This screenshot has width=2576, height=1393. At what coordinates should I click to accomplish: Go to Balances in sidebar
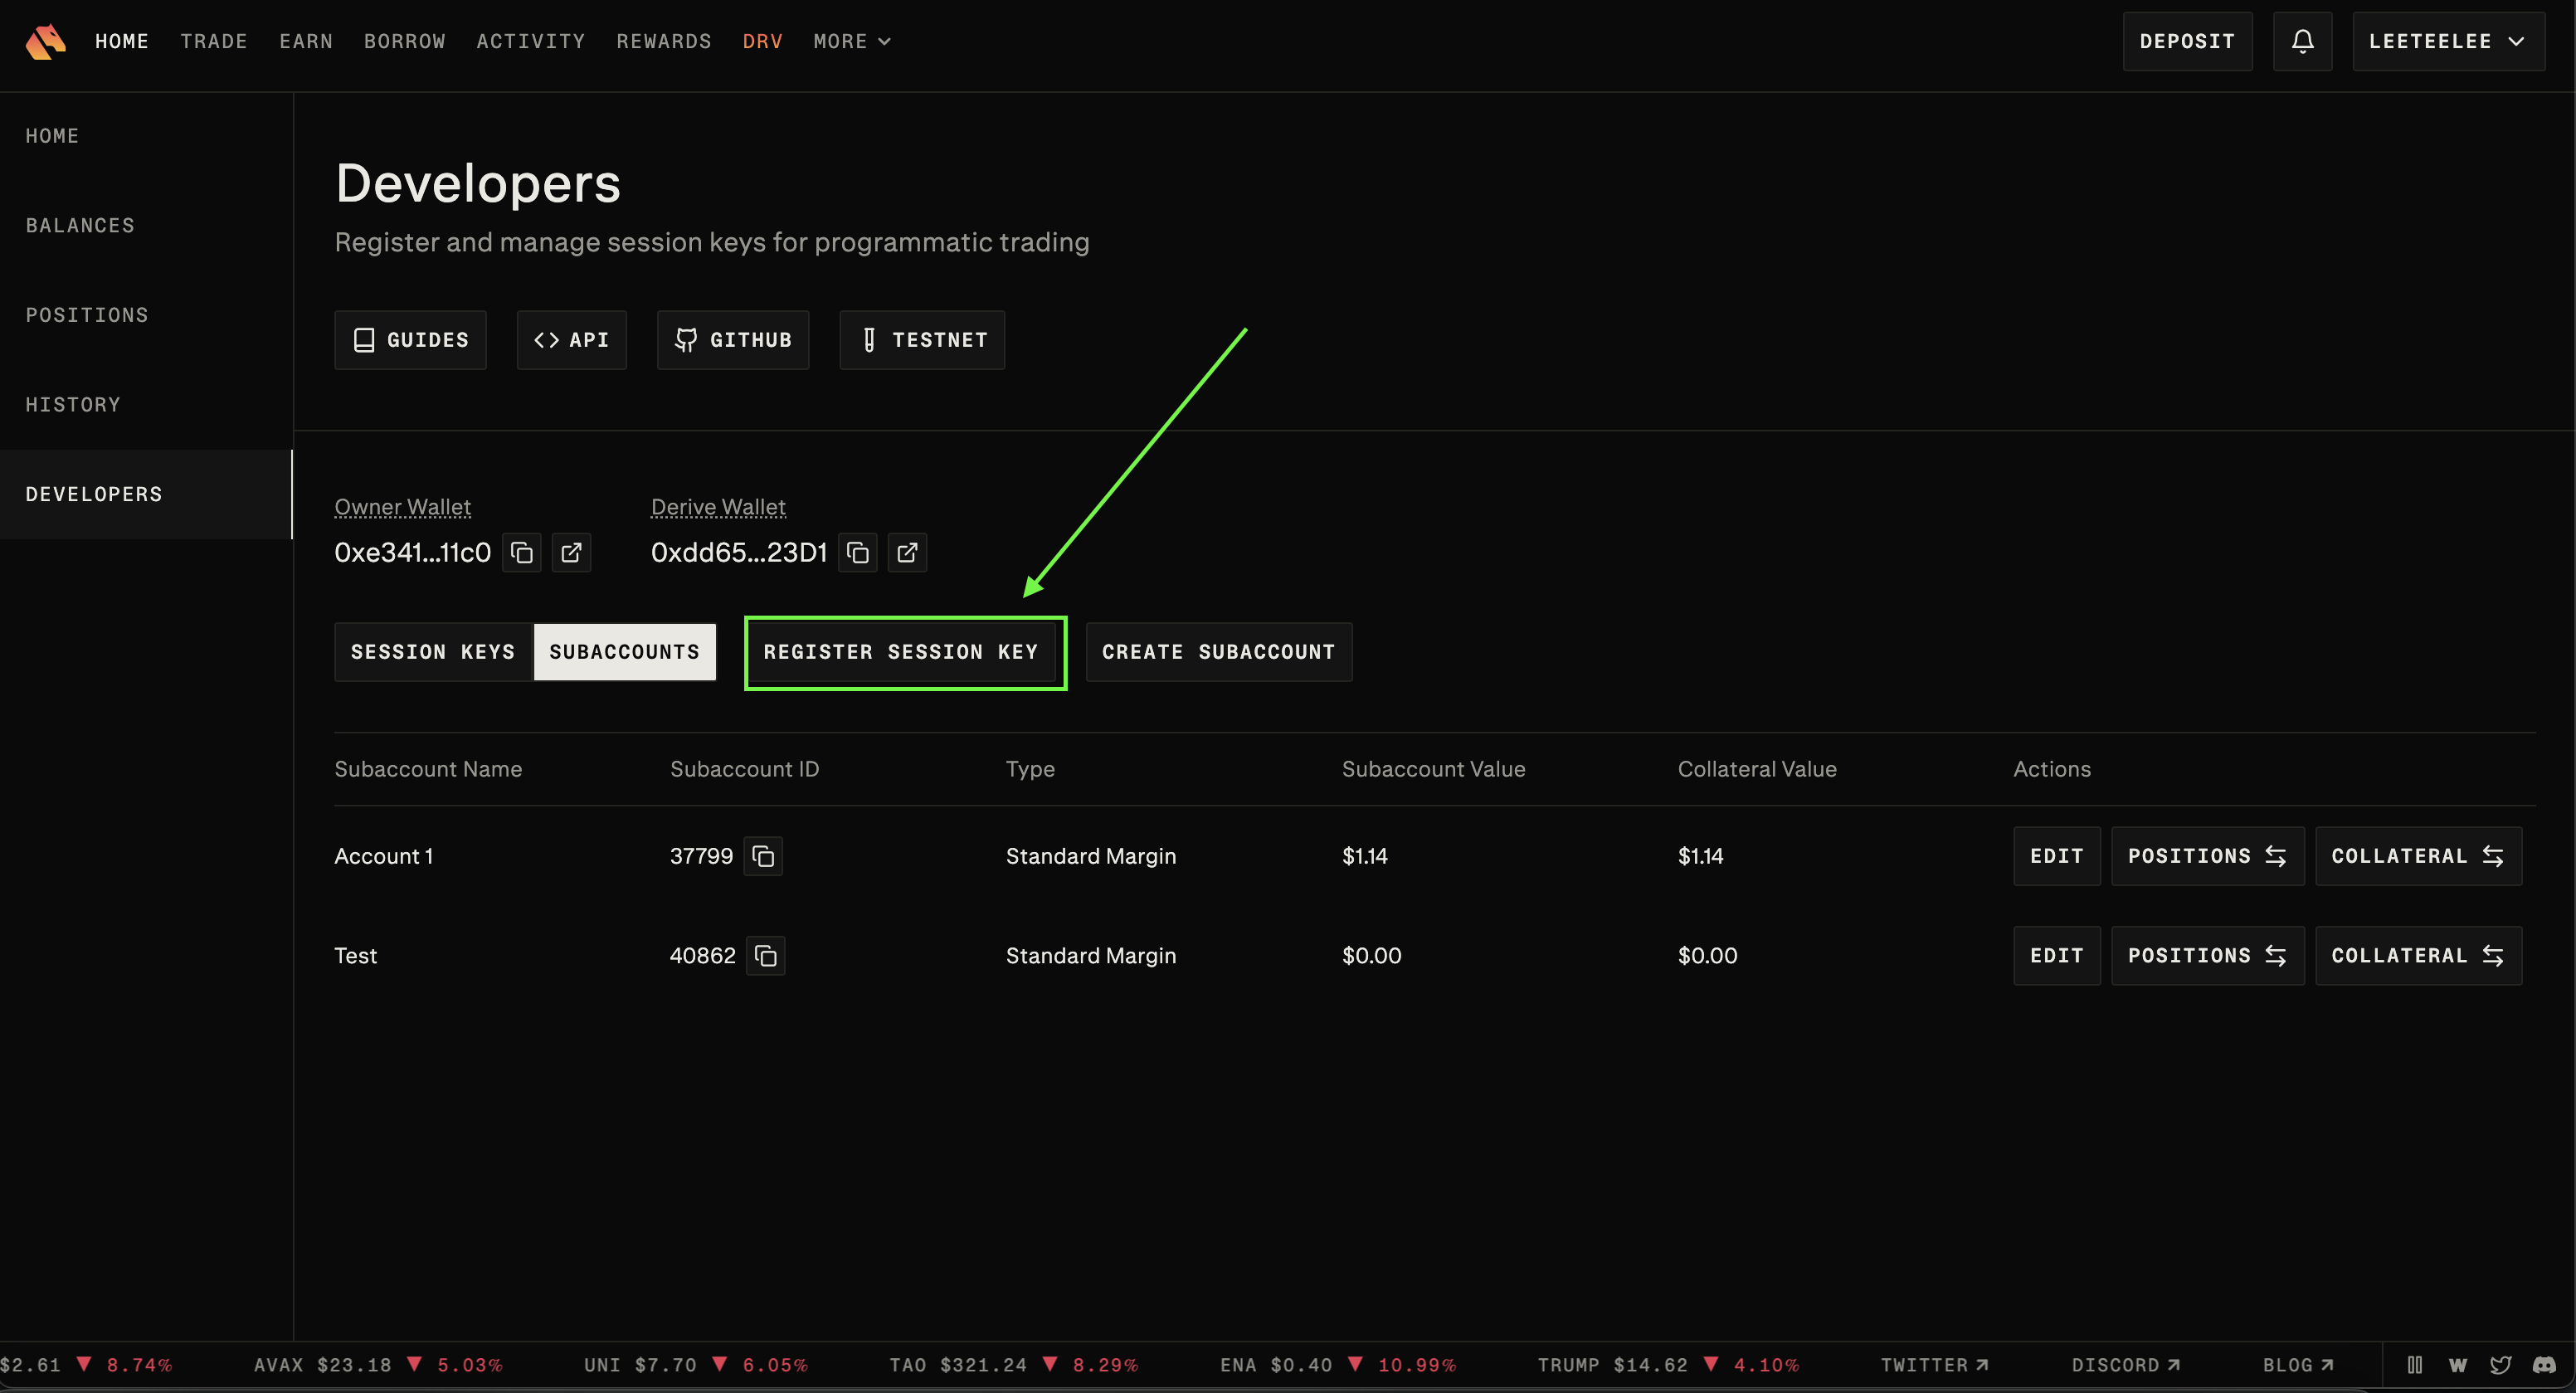(80, 225)
